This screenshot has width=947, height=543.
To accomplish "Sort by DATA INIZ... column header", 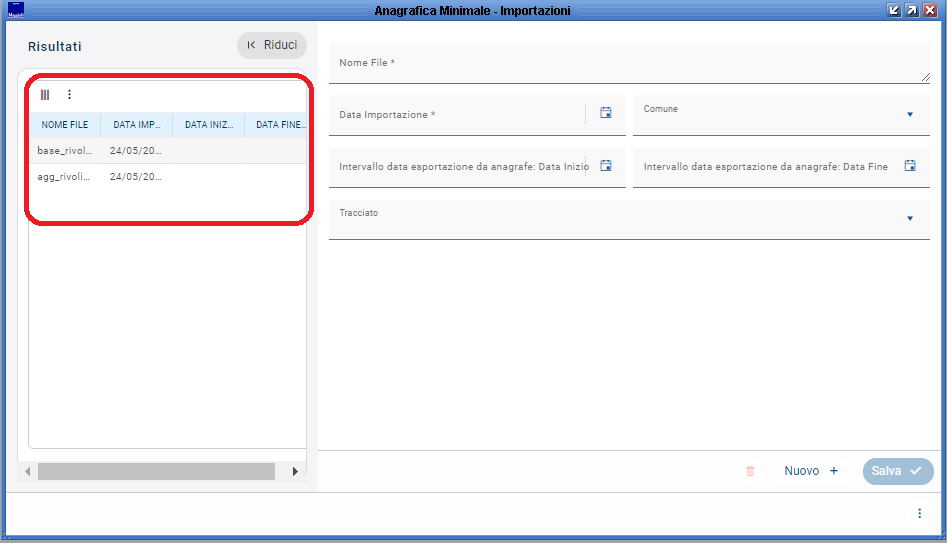I will 208,124.
